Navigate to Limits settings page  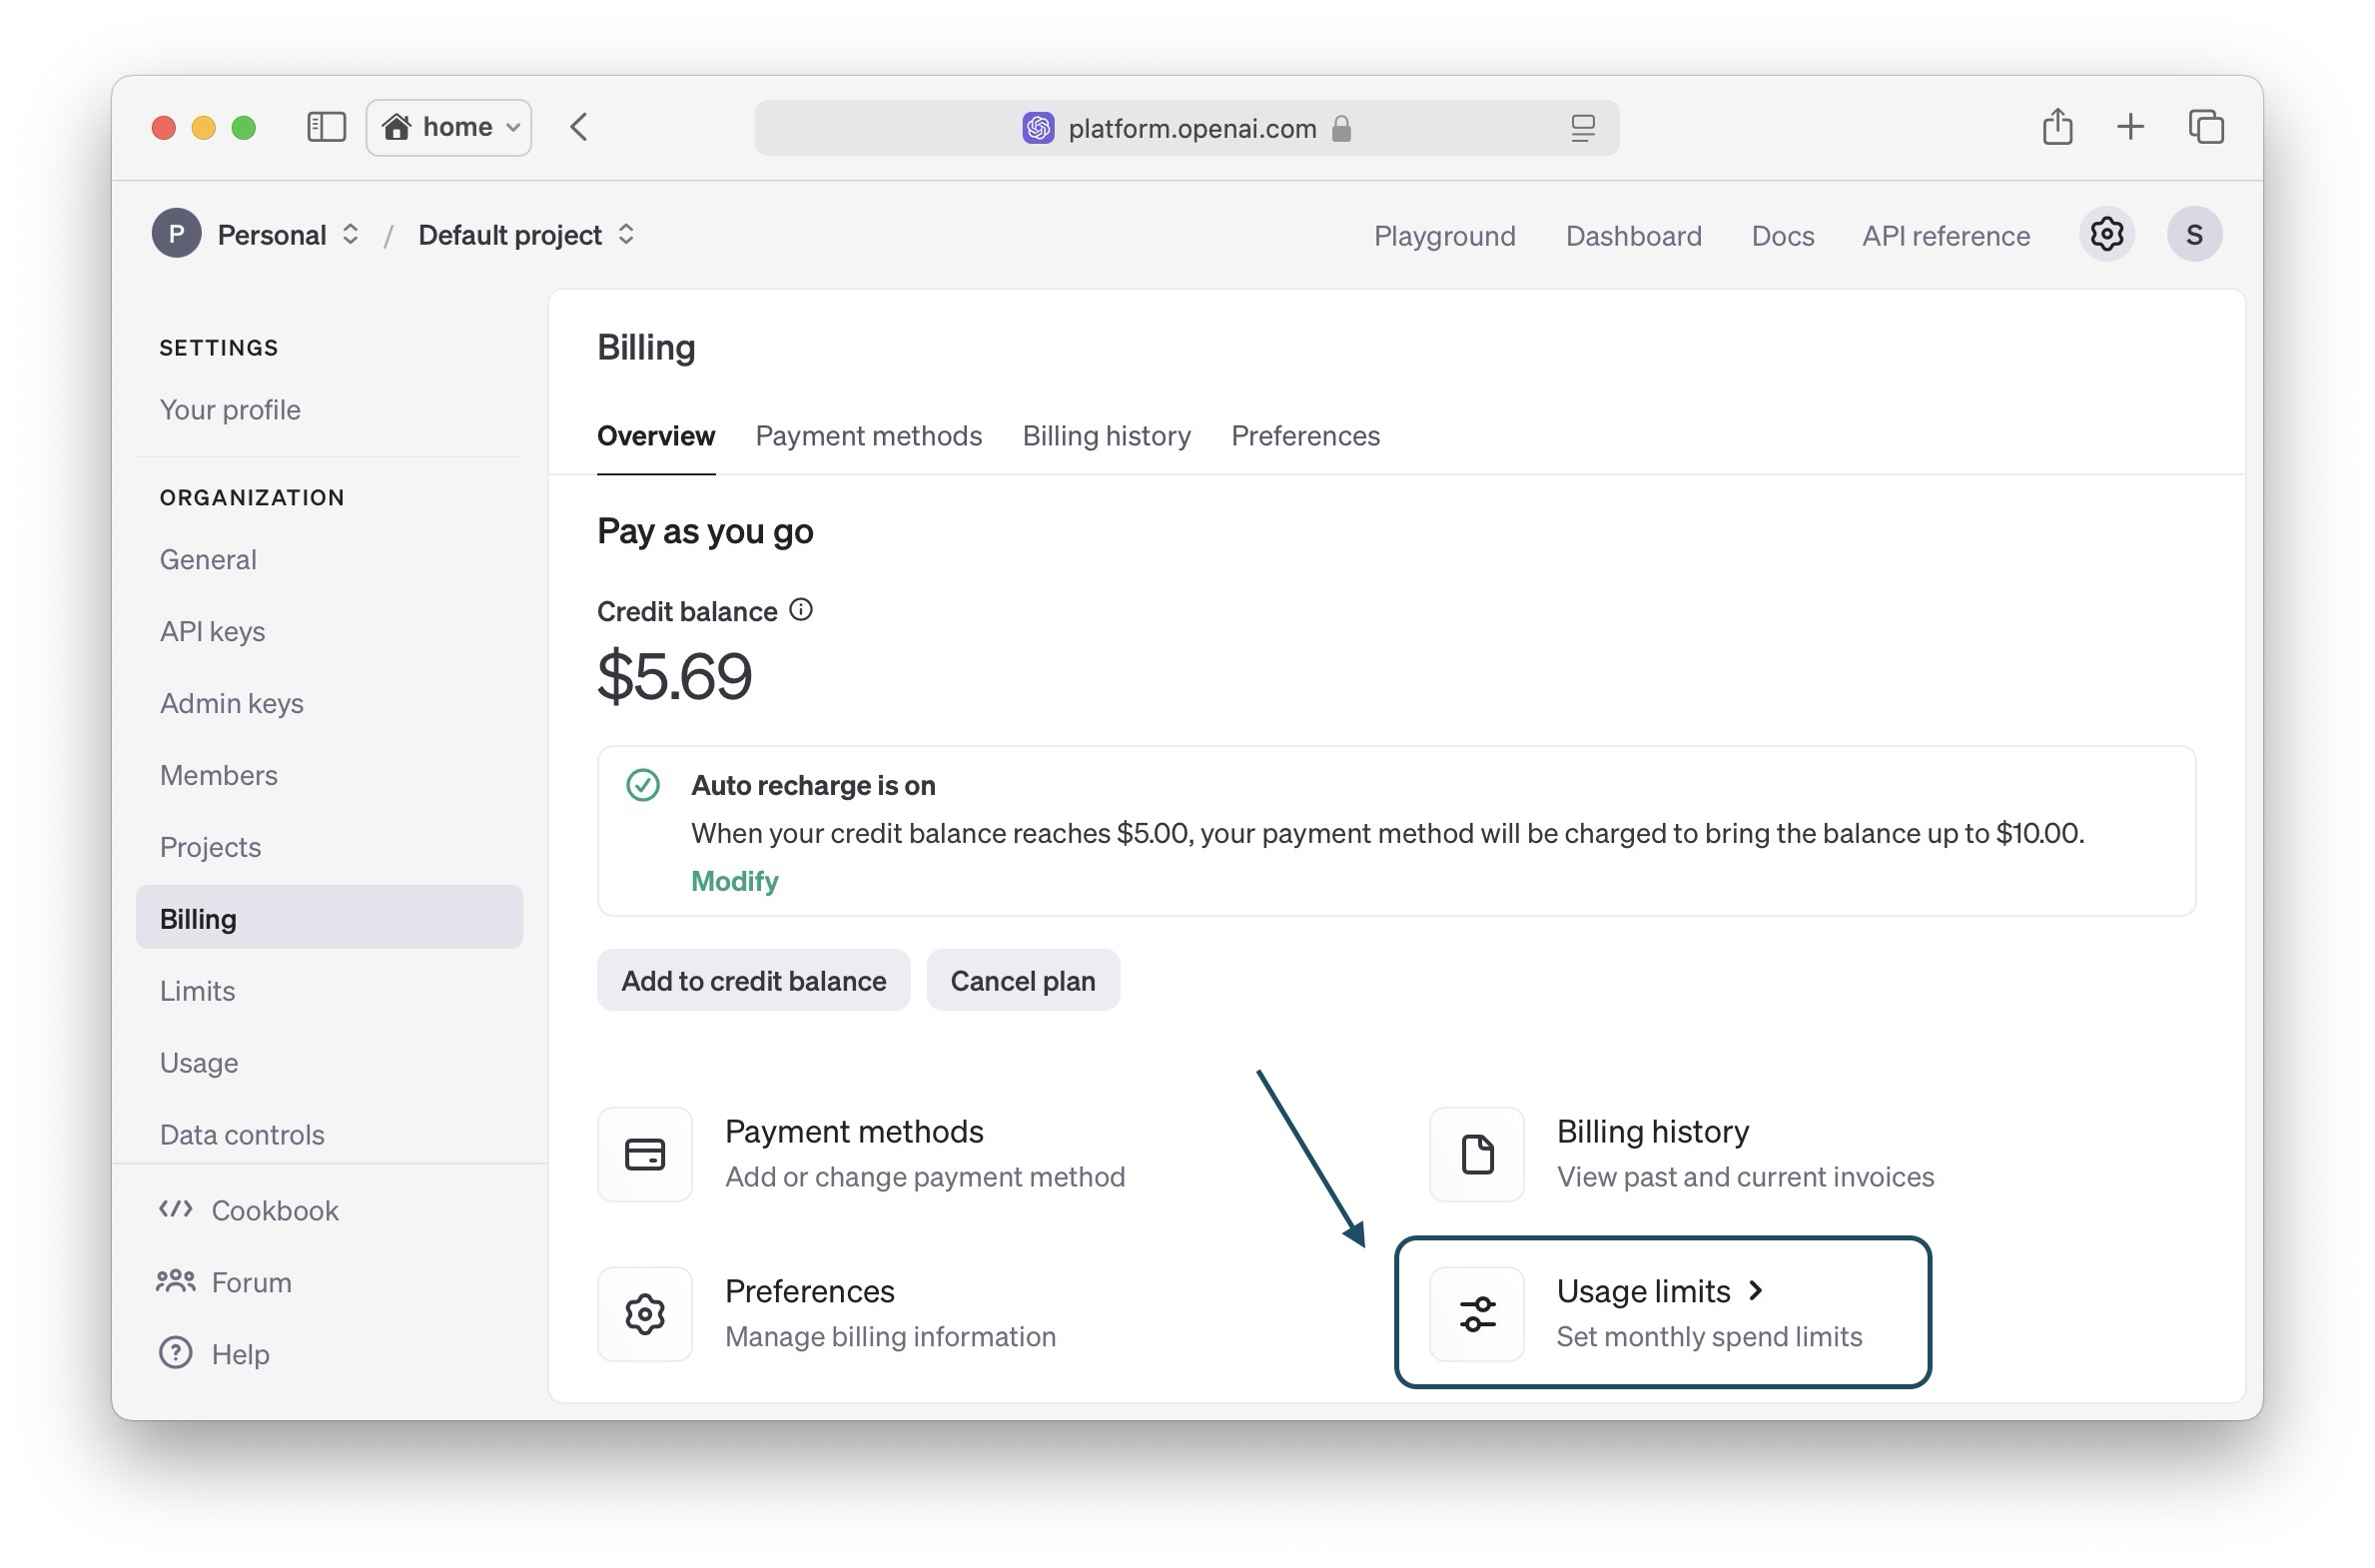tap(198, 989)
